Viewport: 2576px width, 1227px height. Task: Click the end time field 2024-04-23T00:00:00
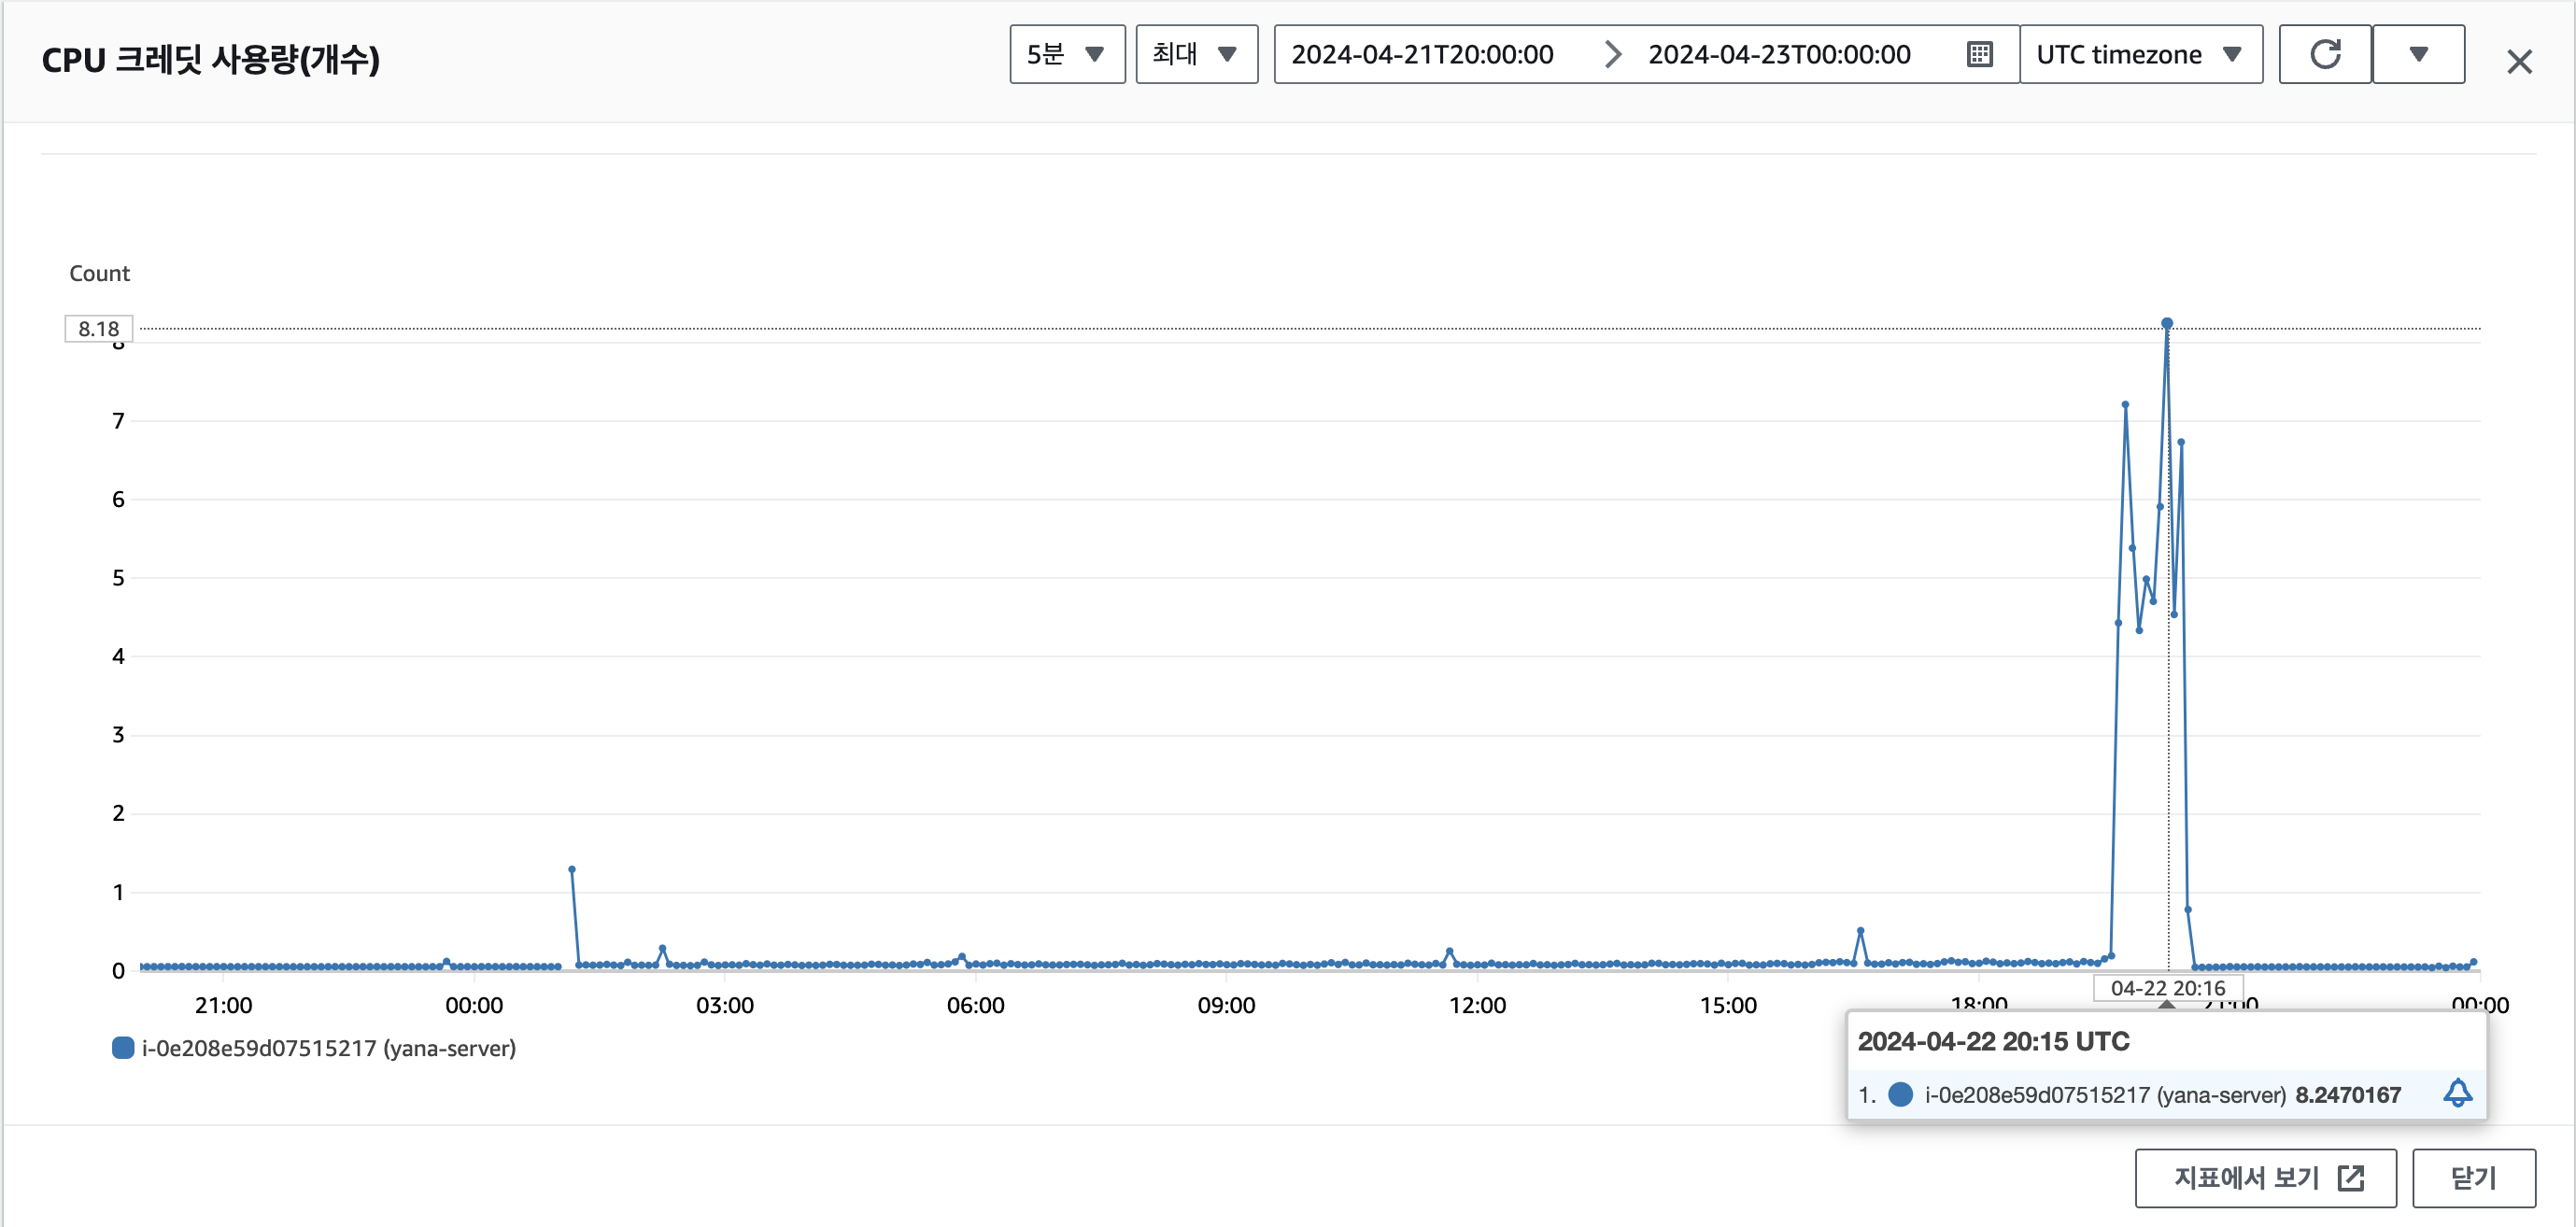1779,54
